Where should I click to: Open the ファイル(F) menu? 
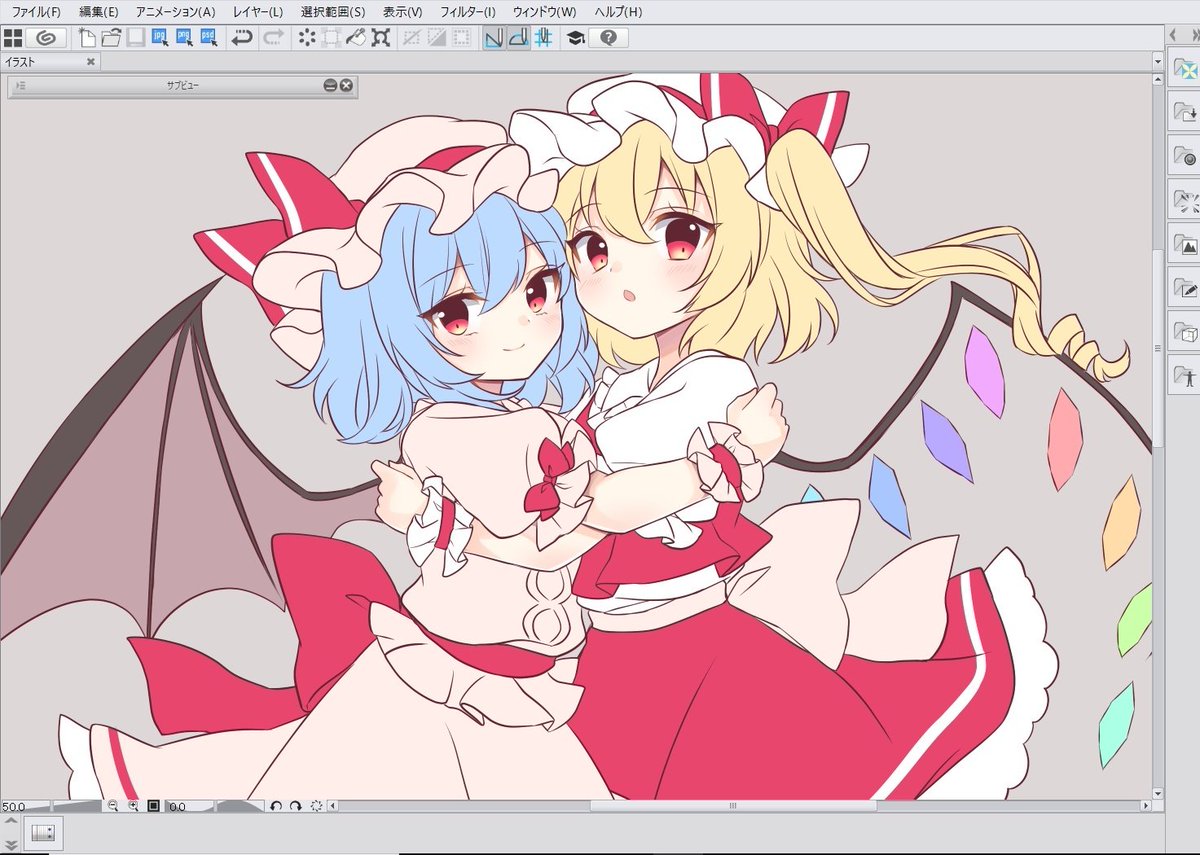[37, 12]
